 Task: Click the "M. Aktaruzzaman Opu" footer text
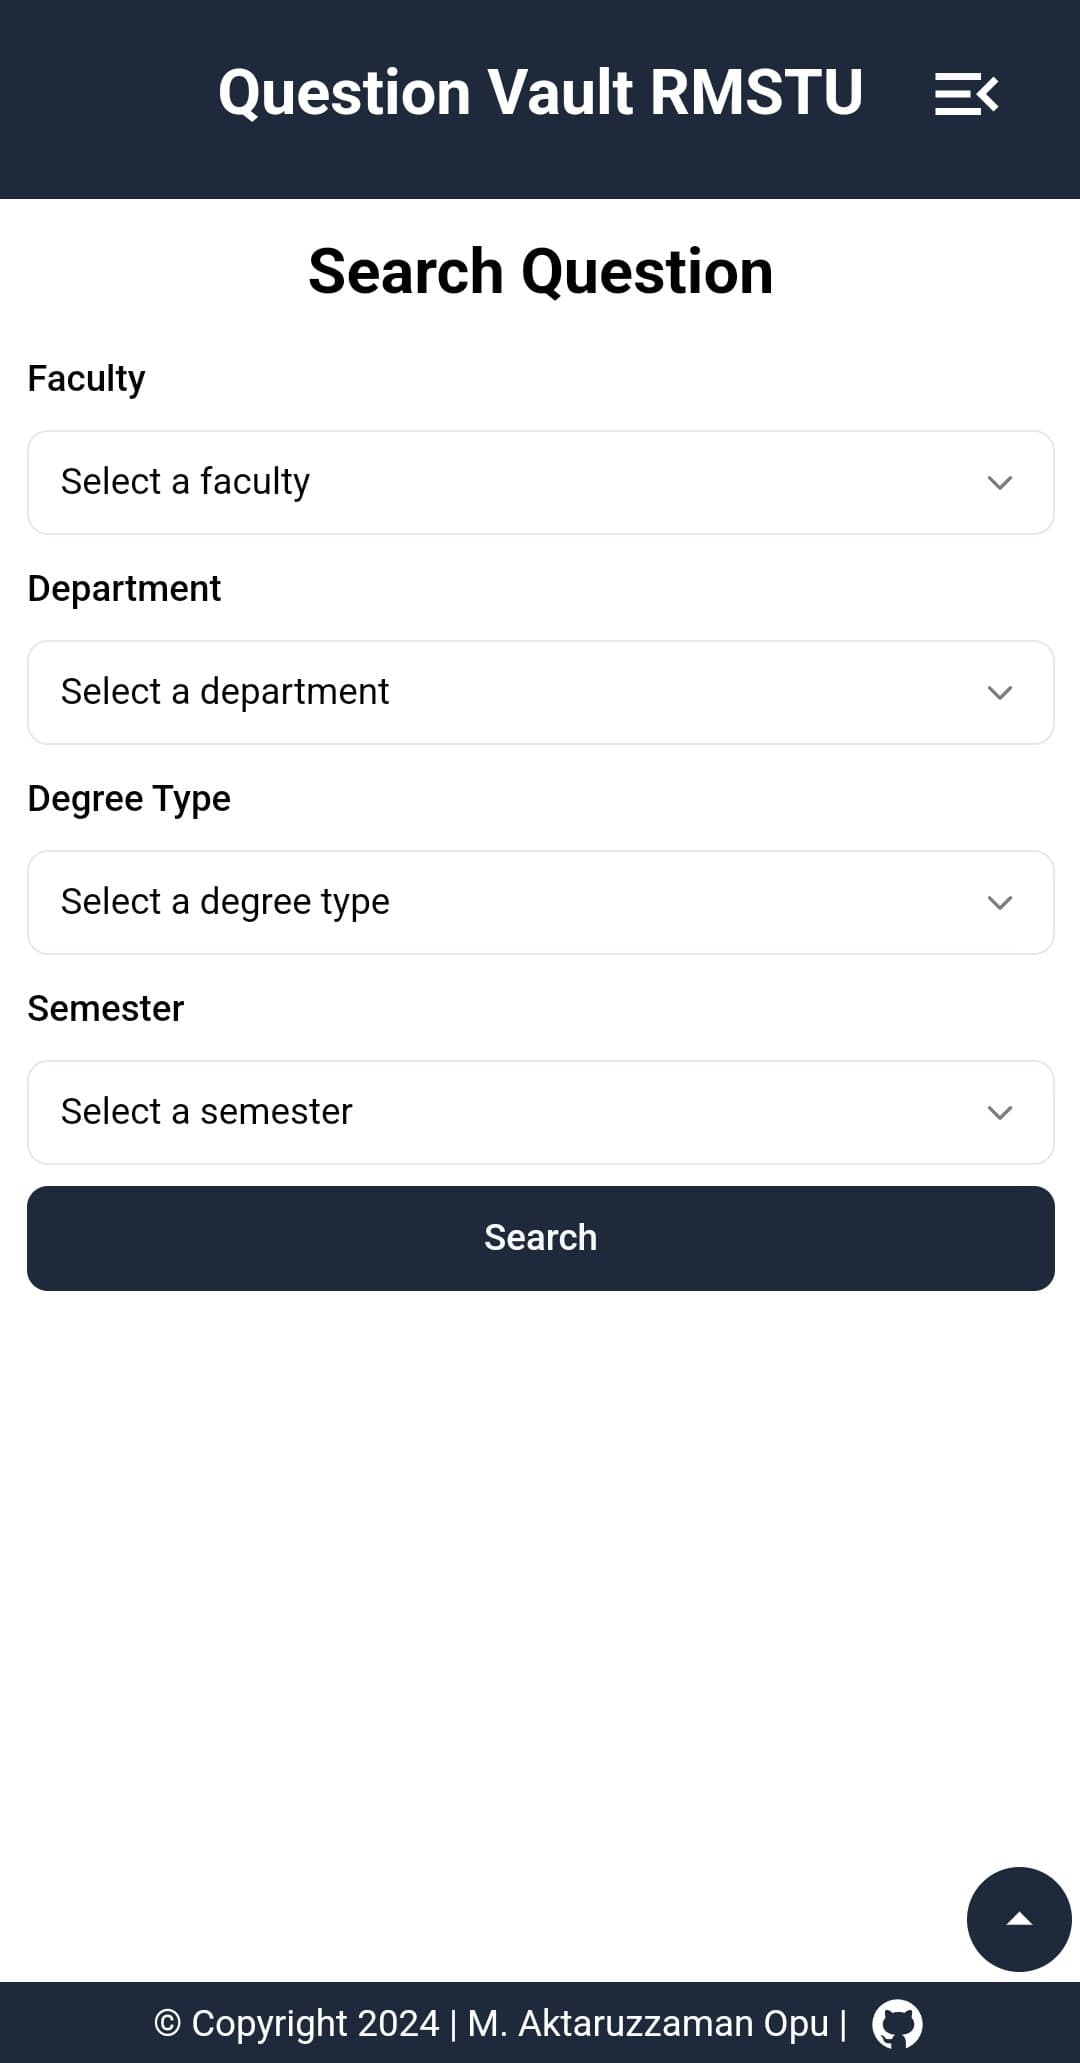click(648, 2023)
